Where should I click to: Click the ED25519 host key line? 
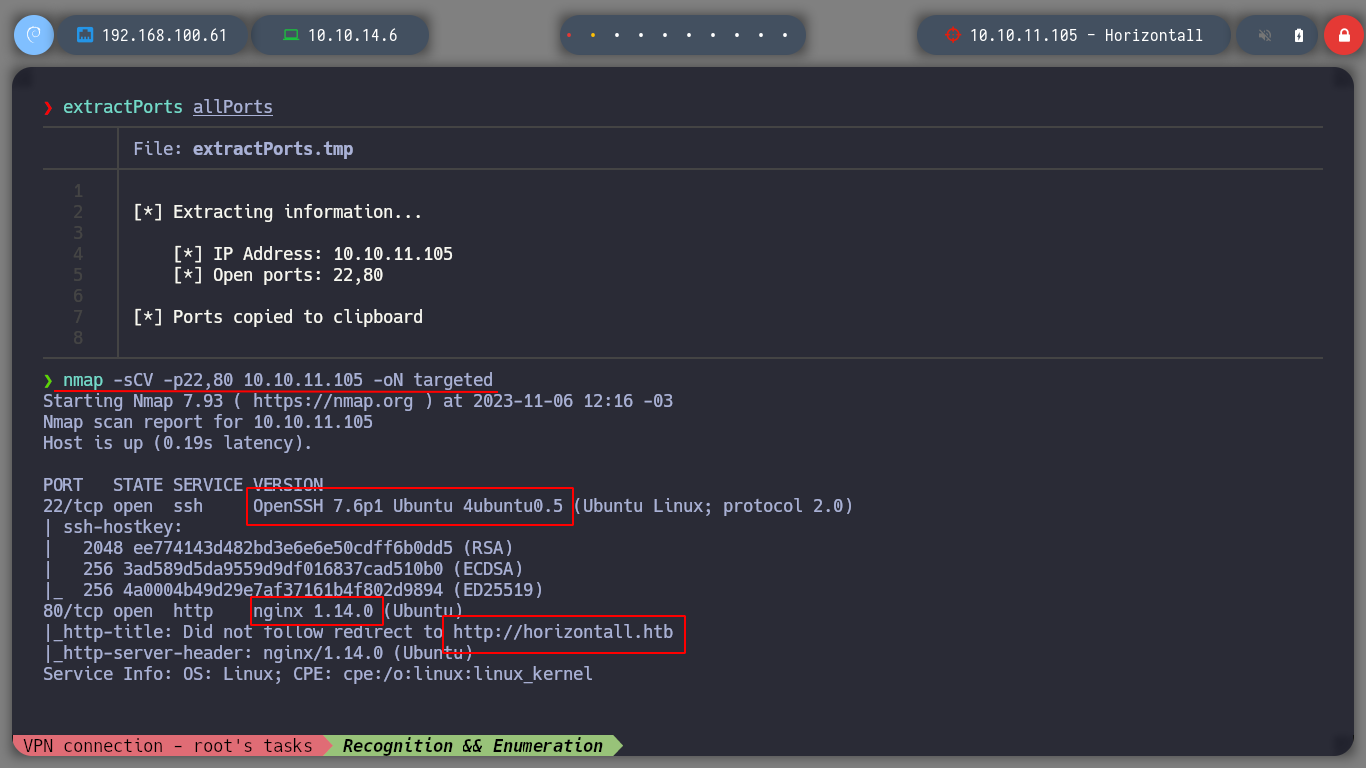click(293, 590)
